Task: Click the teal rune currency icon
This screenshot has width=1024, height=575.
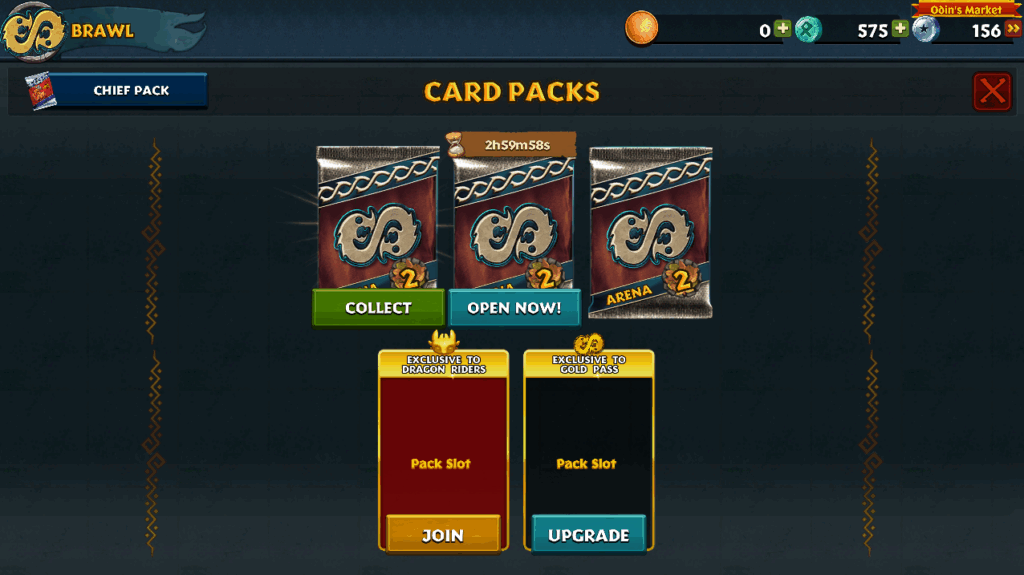Action: 808,29
